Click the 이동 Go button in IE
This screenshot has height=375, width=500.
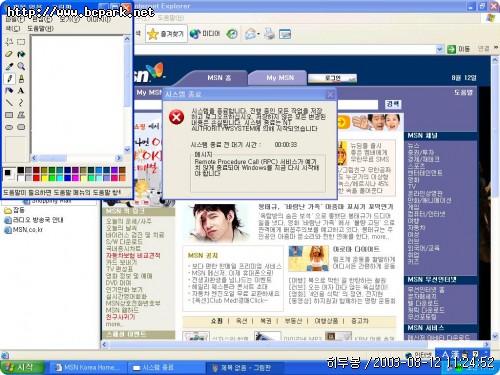(x=459, y=49)
